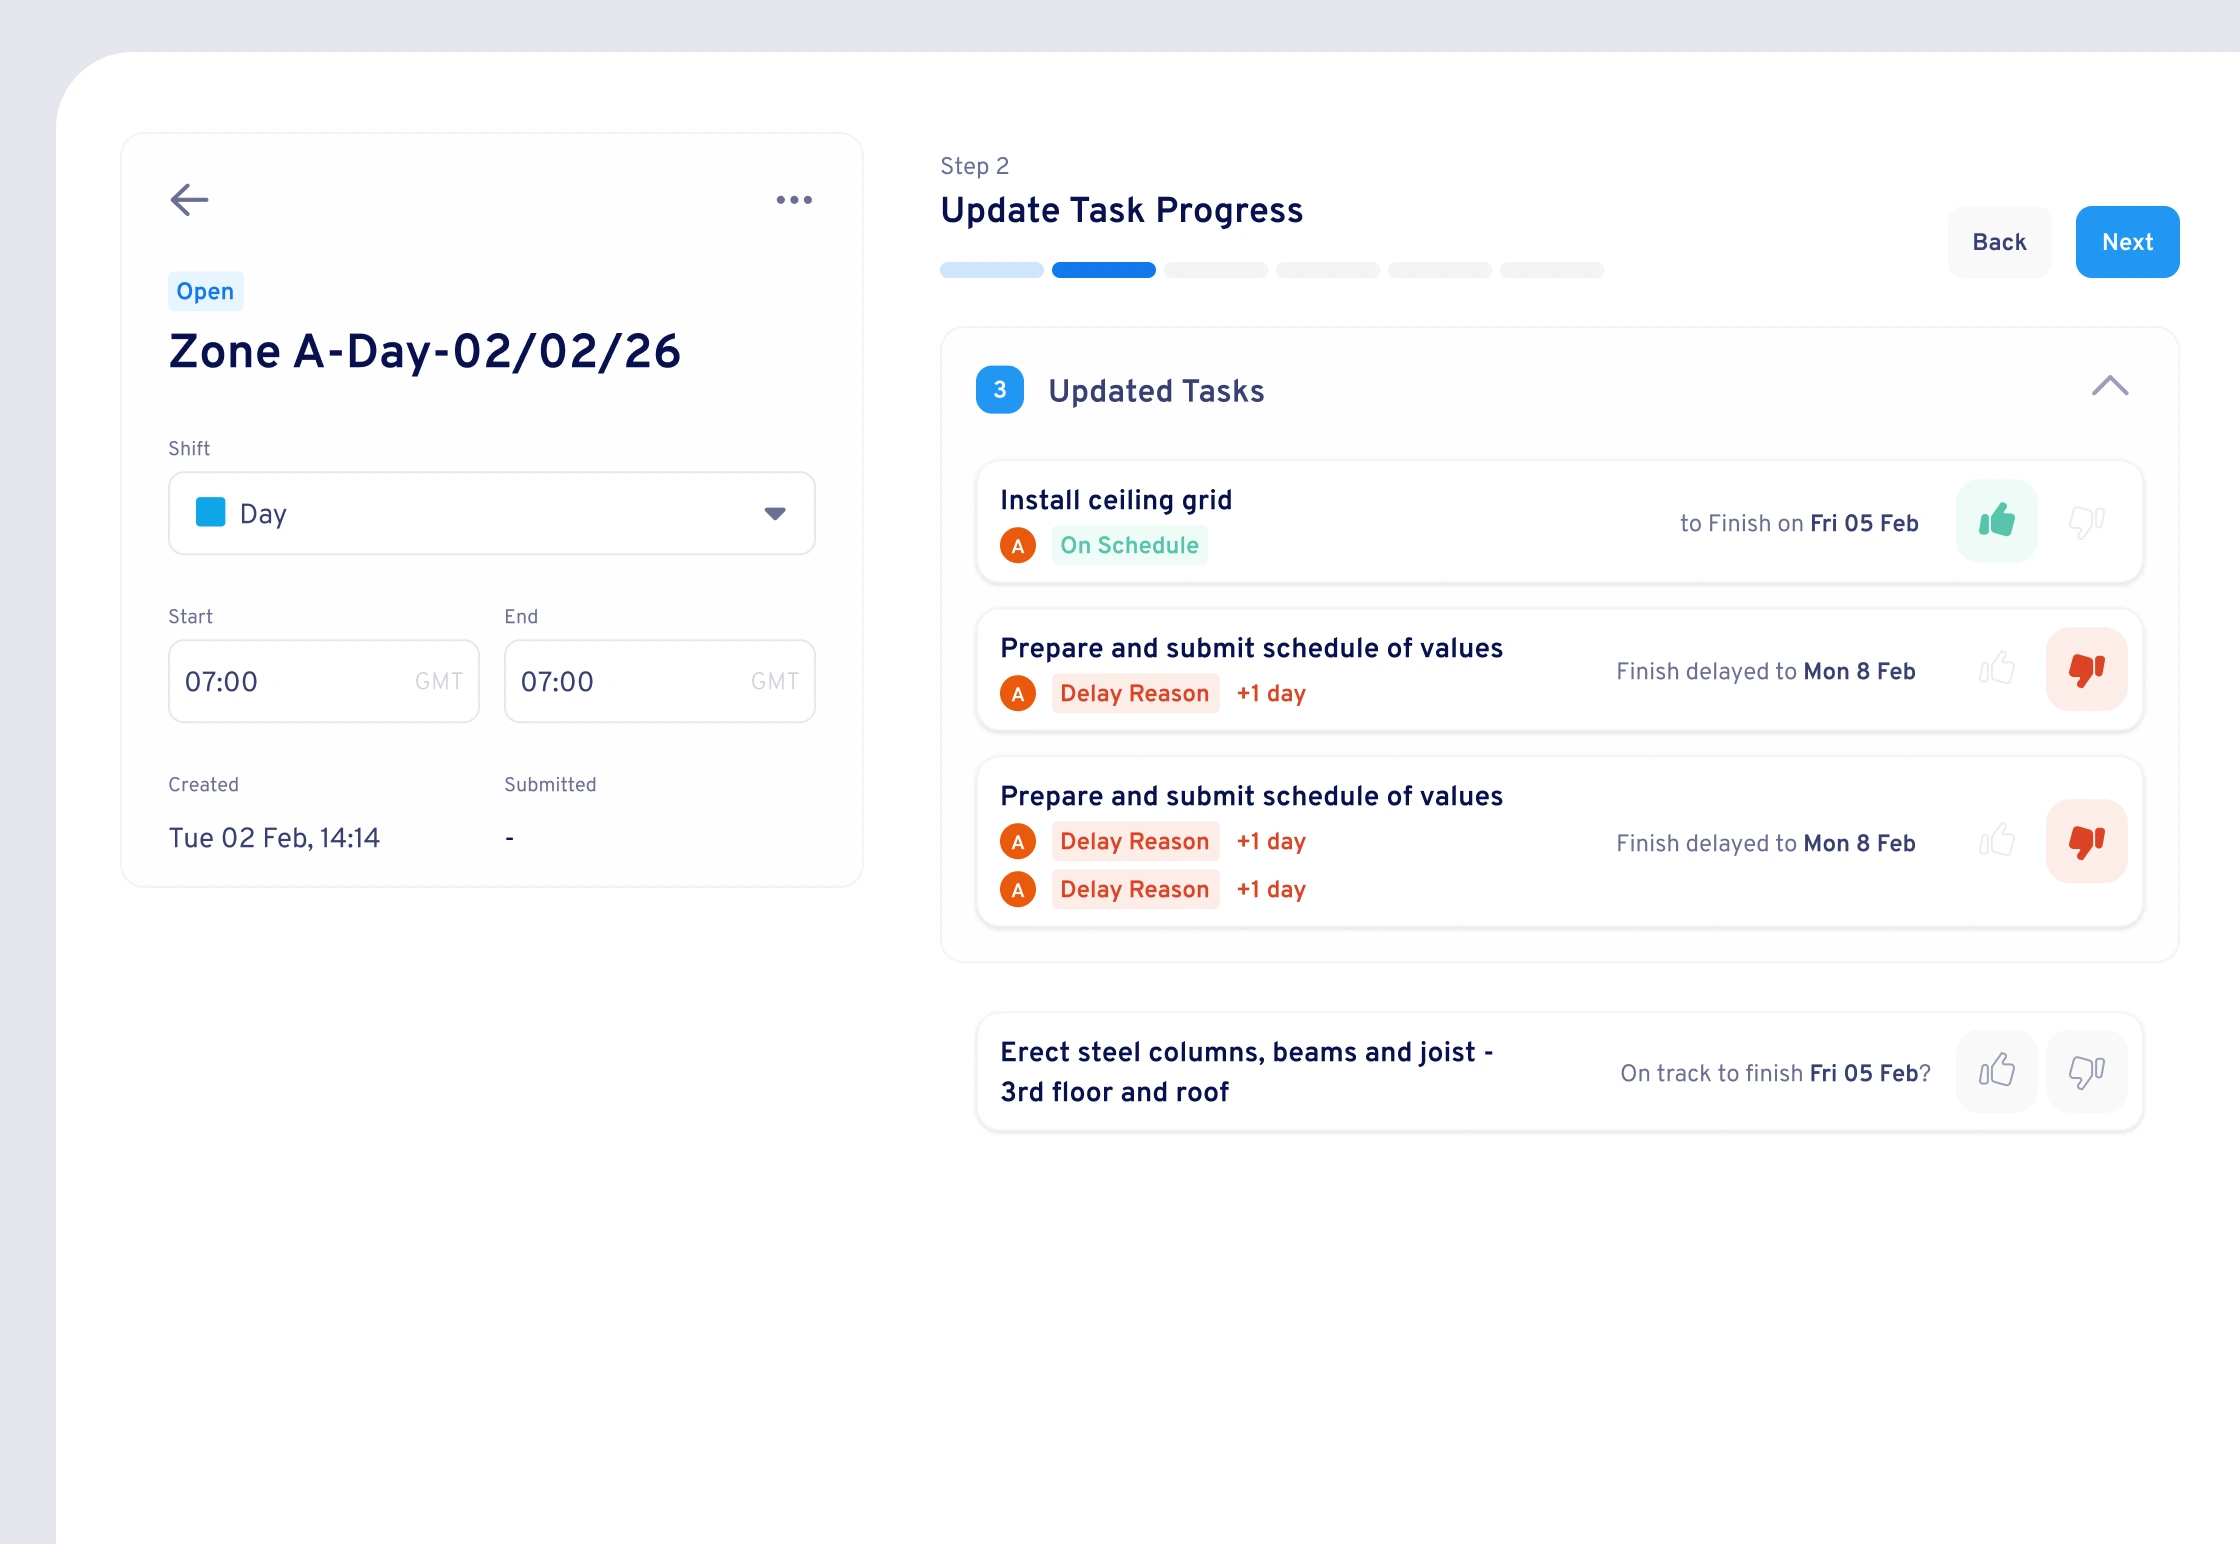Click the A avatar on single-delay Prepare task

tap(1018, 693)
